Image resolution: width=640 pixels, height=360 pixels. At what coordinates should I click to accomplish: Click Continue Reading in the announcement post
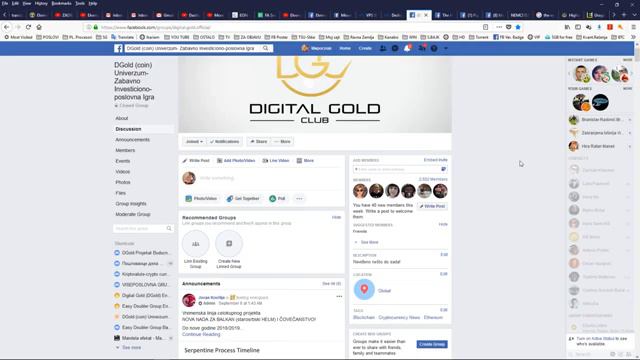coord(201,334)
